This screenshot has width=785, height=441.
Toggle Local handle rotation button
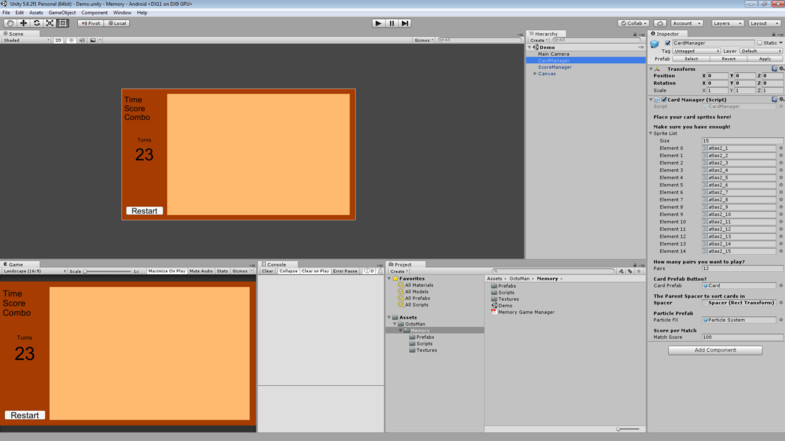click(117, 23)
